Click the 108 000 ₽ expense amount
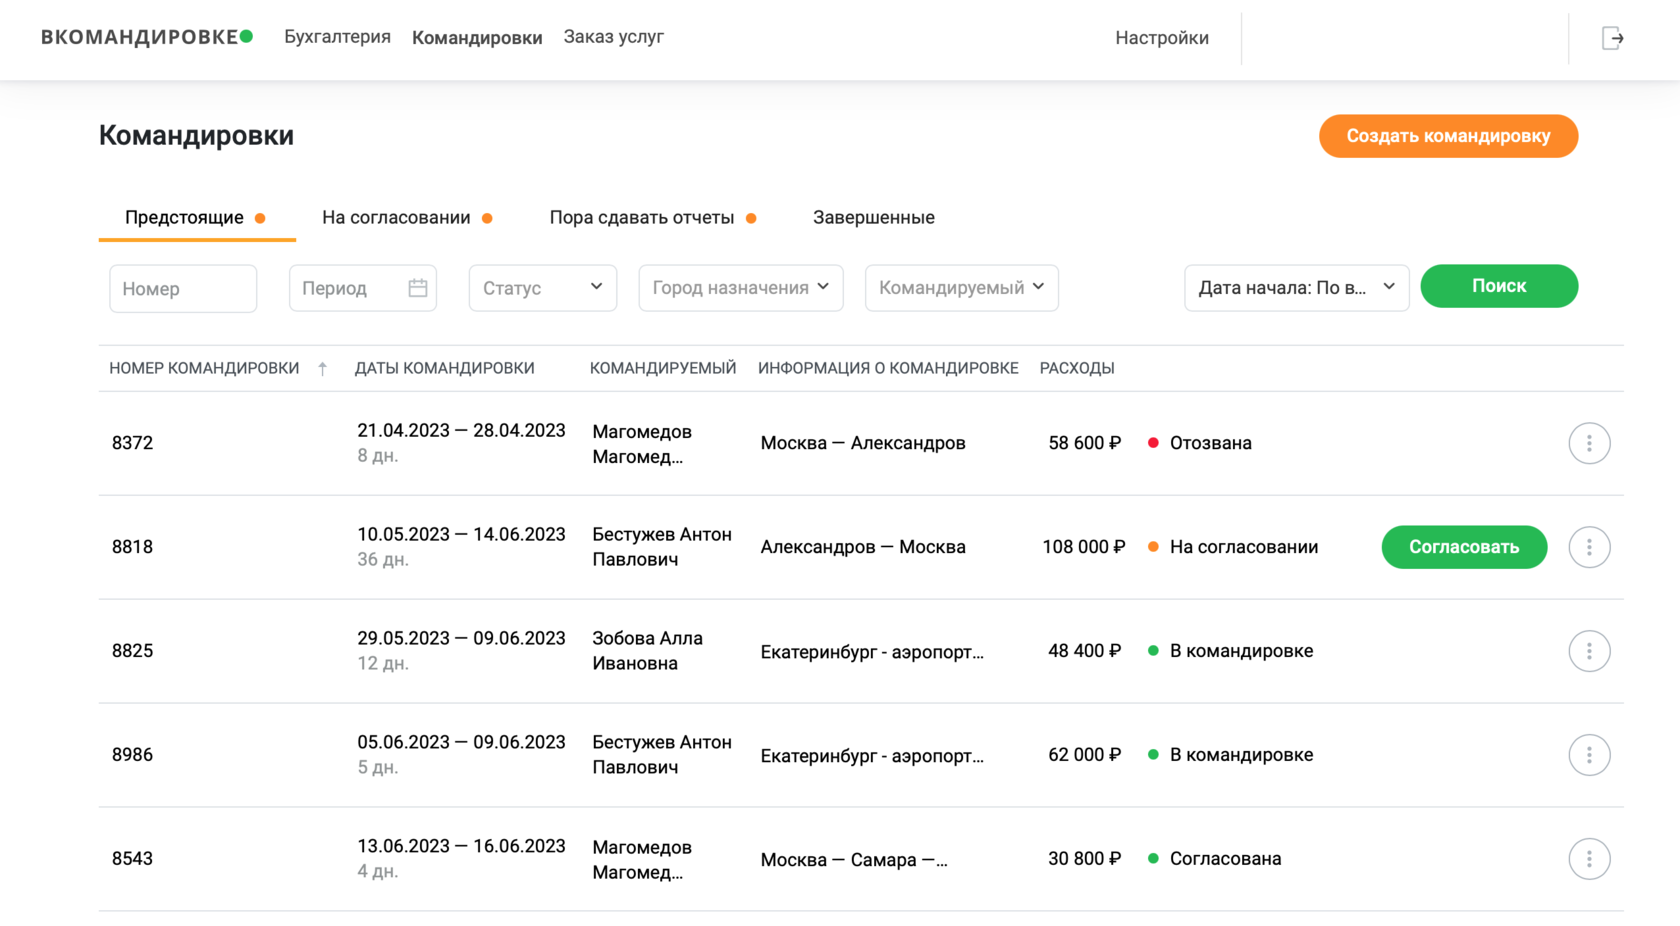This screenshot has height=926, width=1680. tap(1084, 547)
